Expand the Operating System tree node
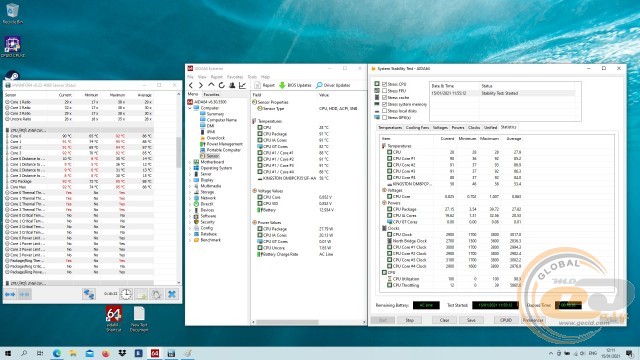 190,168
